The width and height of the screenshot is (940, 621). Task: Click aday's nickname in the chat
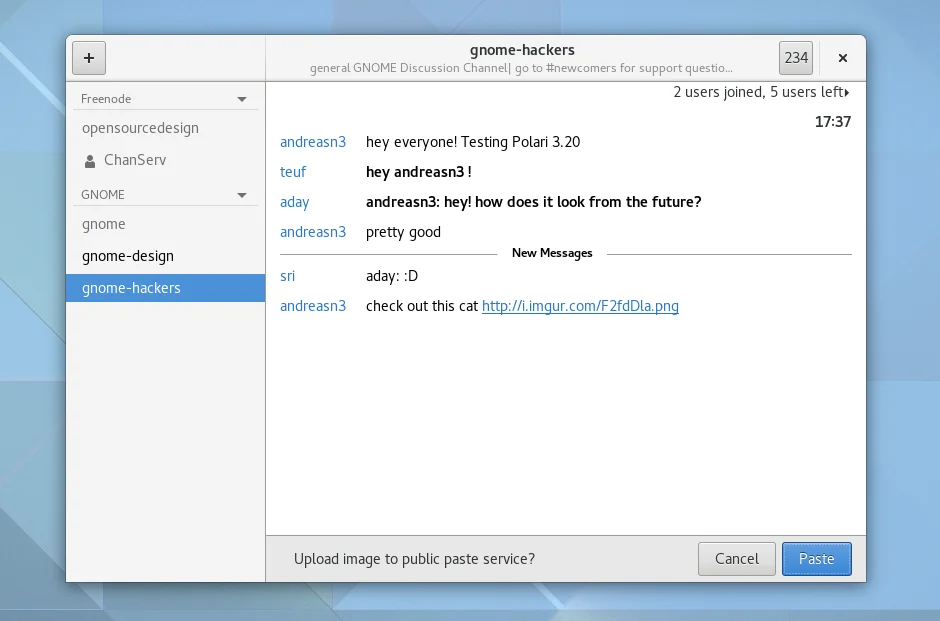pos(295,202)
